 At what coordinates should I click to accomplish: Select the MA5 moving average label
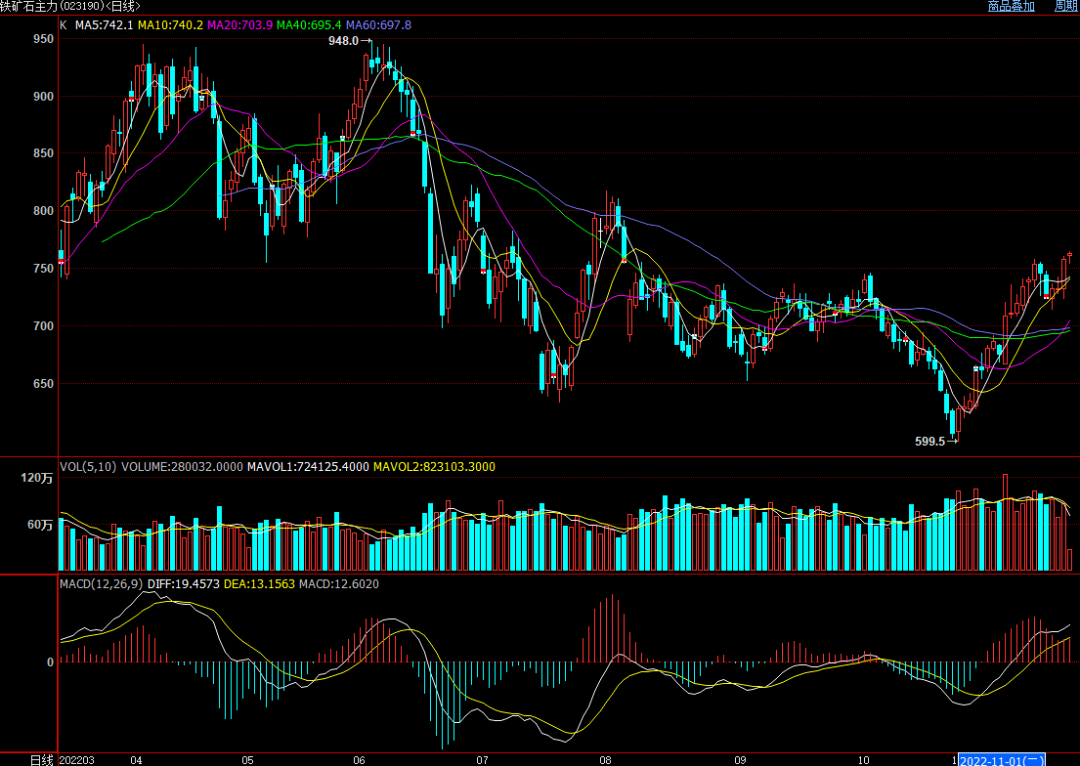tap(104, 24)
